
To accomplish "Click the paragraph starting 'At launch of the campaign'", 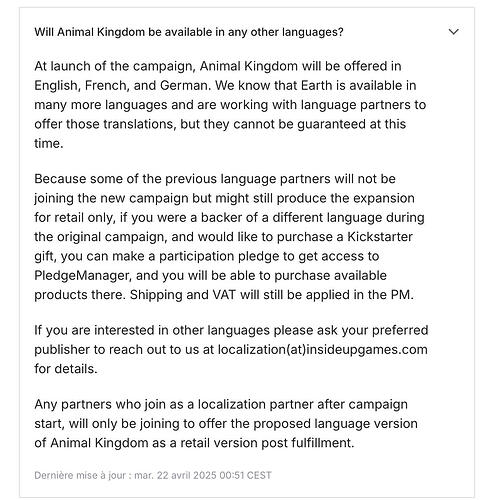I will (230, 105).
